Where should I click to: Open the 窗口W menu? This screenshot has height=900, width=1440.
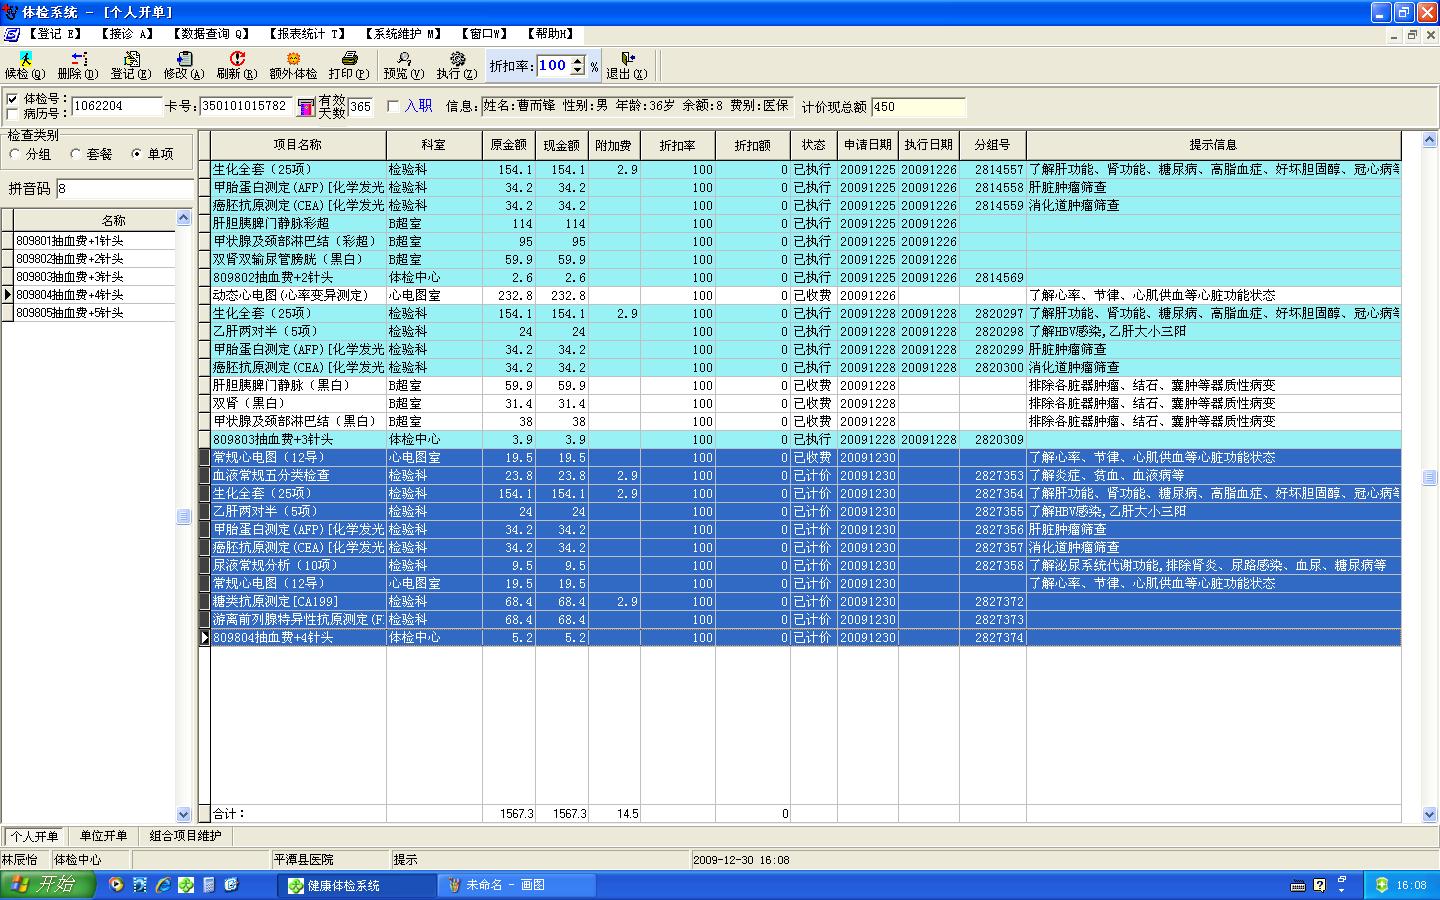(484, 34)
